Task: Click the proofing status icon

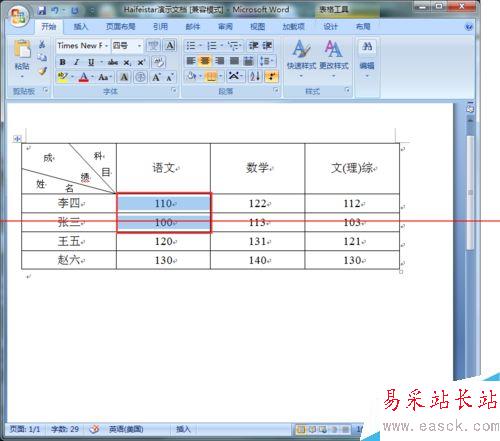Action: pyautogui.click(x=94, y=429)
